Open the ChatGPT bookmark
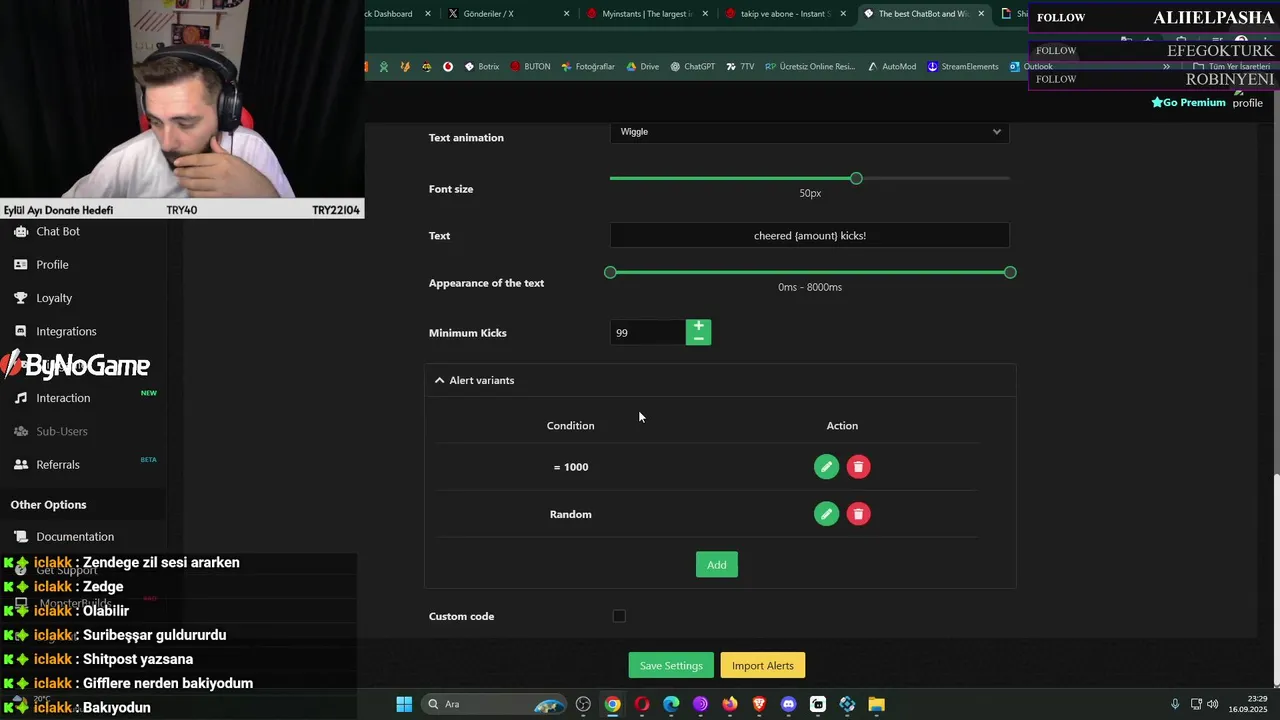Image resolution: width=1280 pixels, height=720 pixels. (692, 67)
